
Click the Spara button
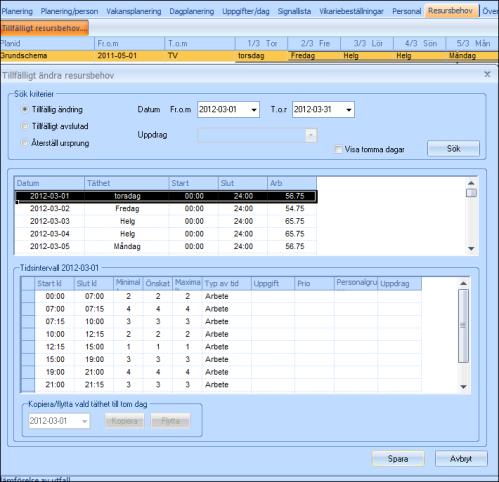point(398,459)
